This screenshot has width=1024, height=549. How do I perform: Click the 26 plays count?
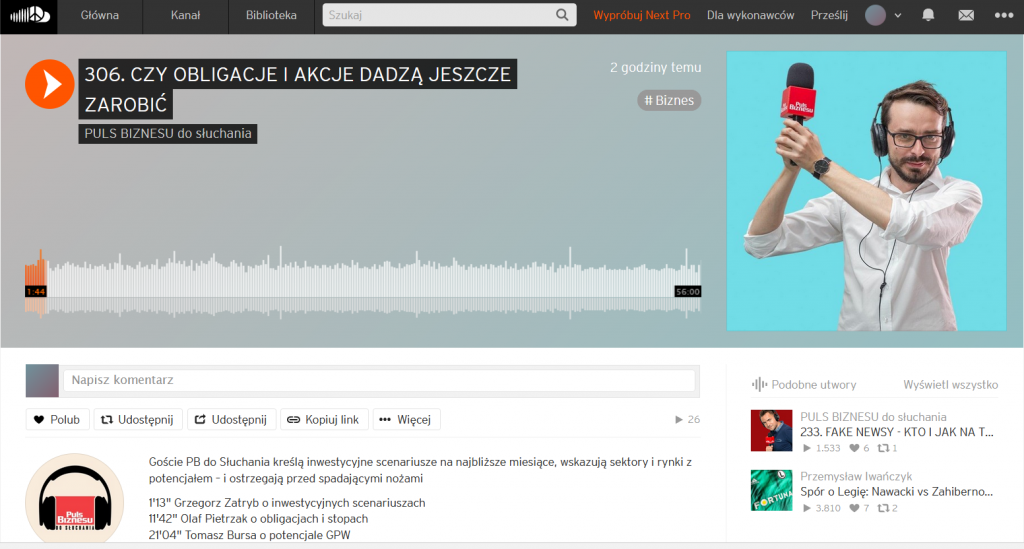tap(688, 419)
